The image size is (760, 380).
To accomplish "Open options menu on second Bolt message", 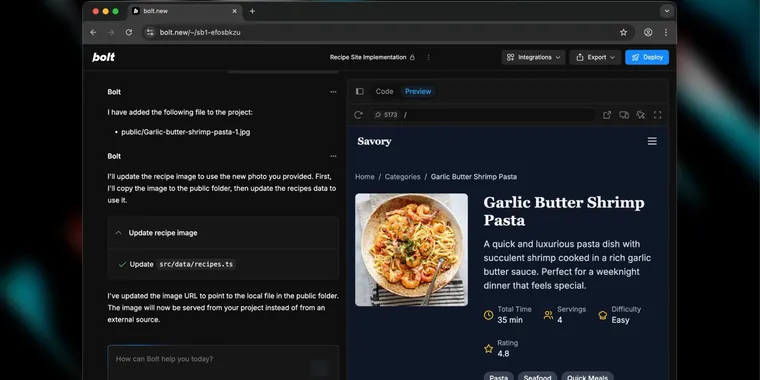I will coord(333,156).
